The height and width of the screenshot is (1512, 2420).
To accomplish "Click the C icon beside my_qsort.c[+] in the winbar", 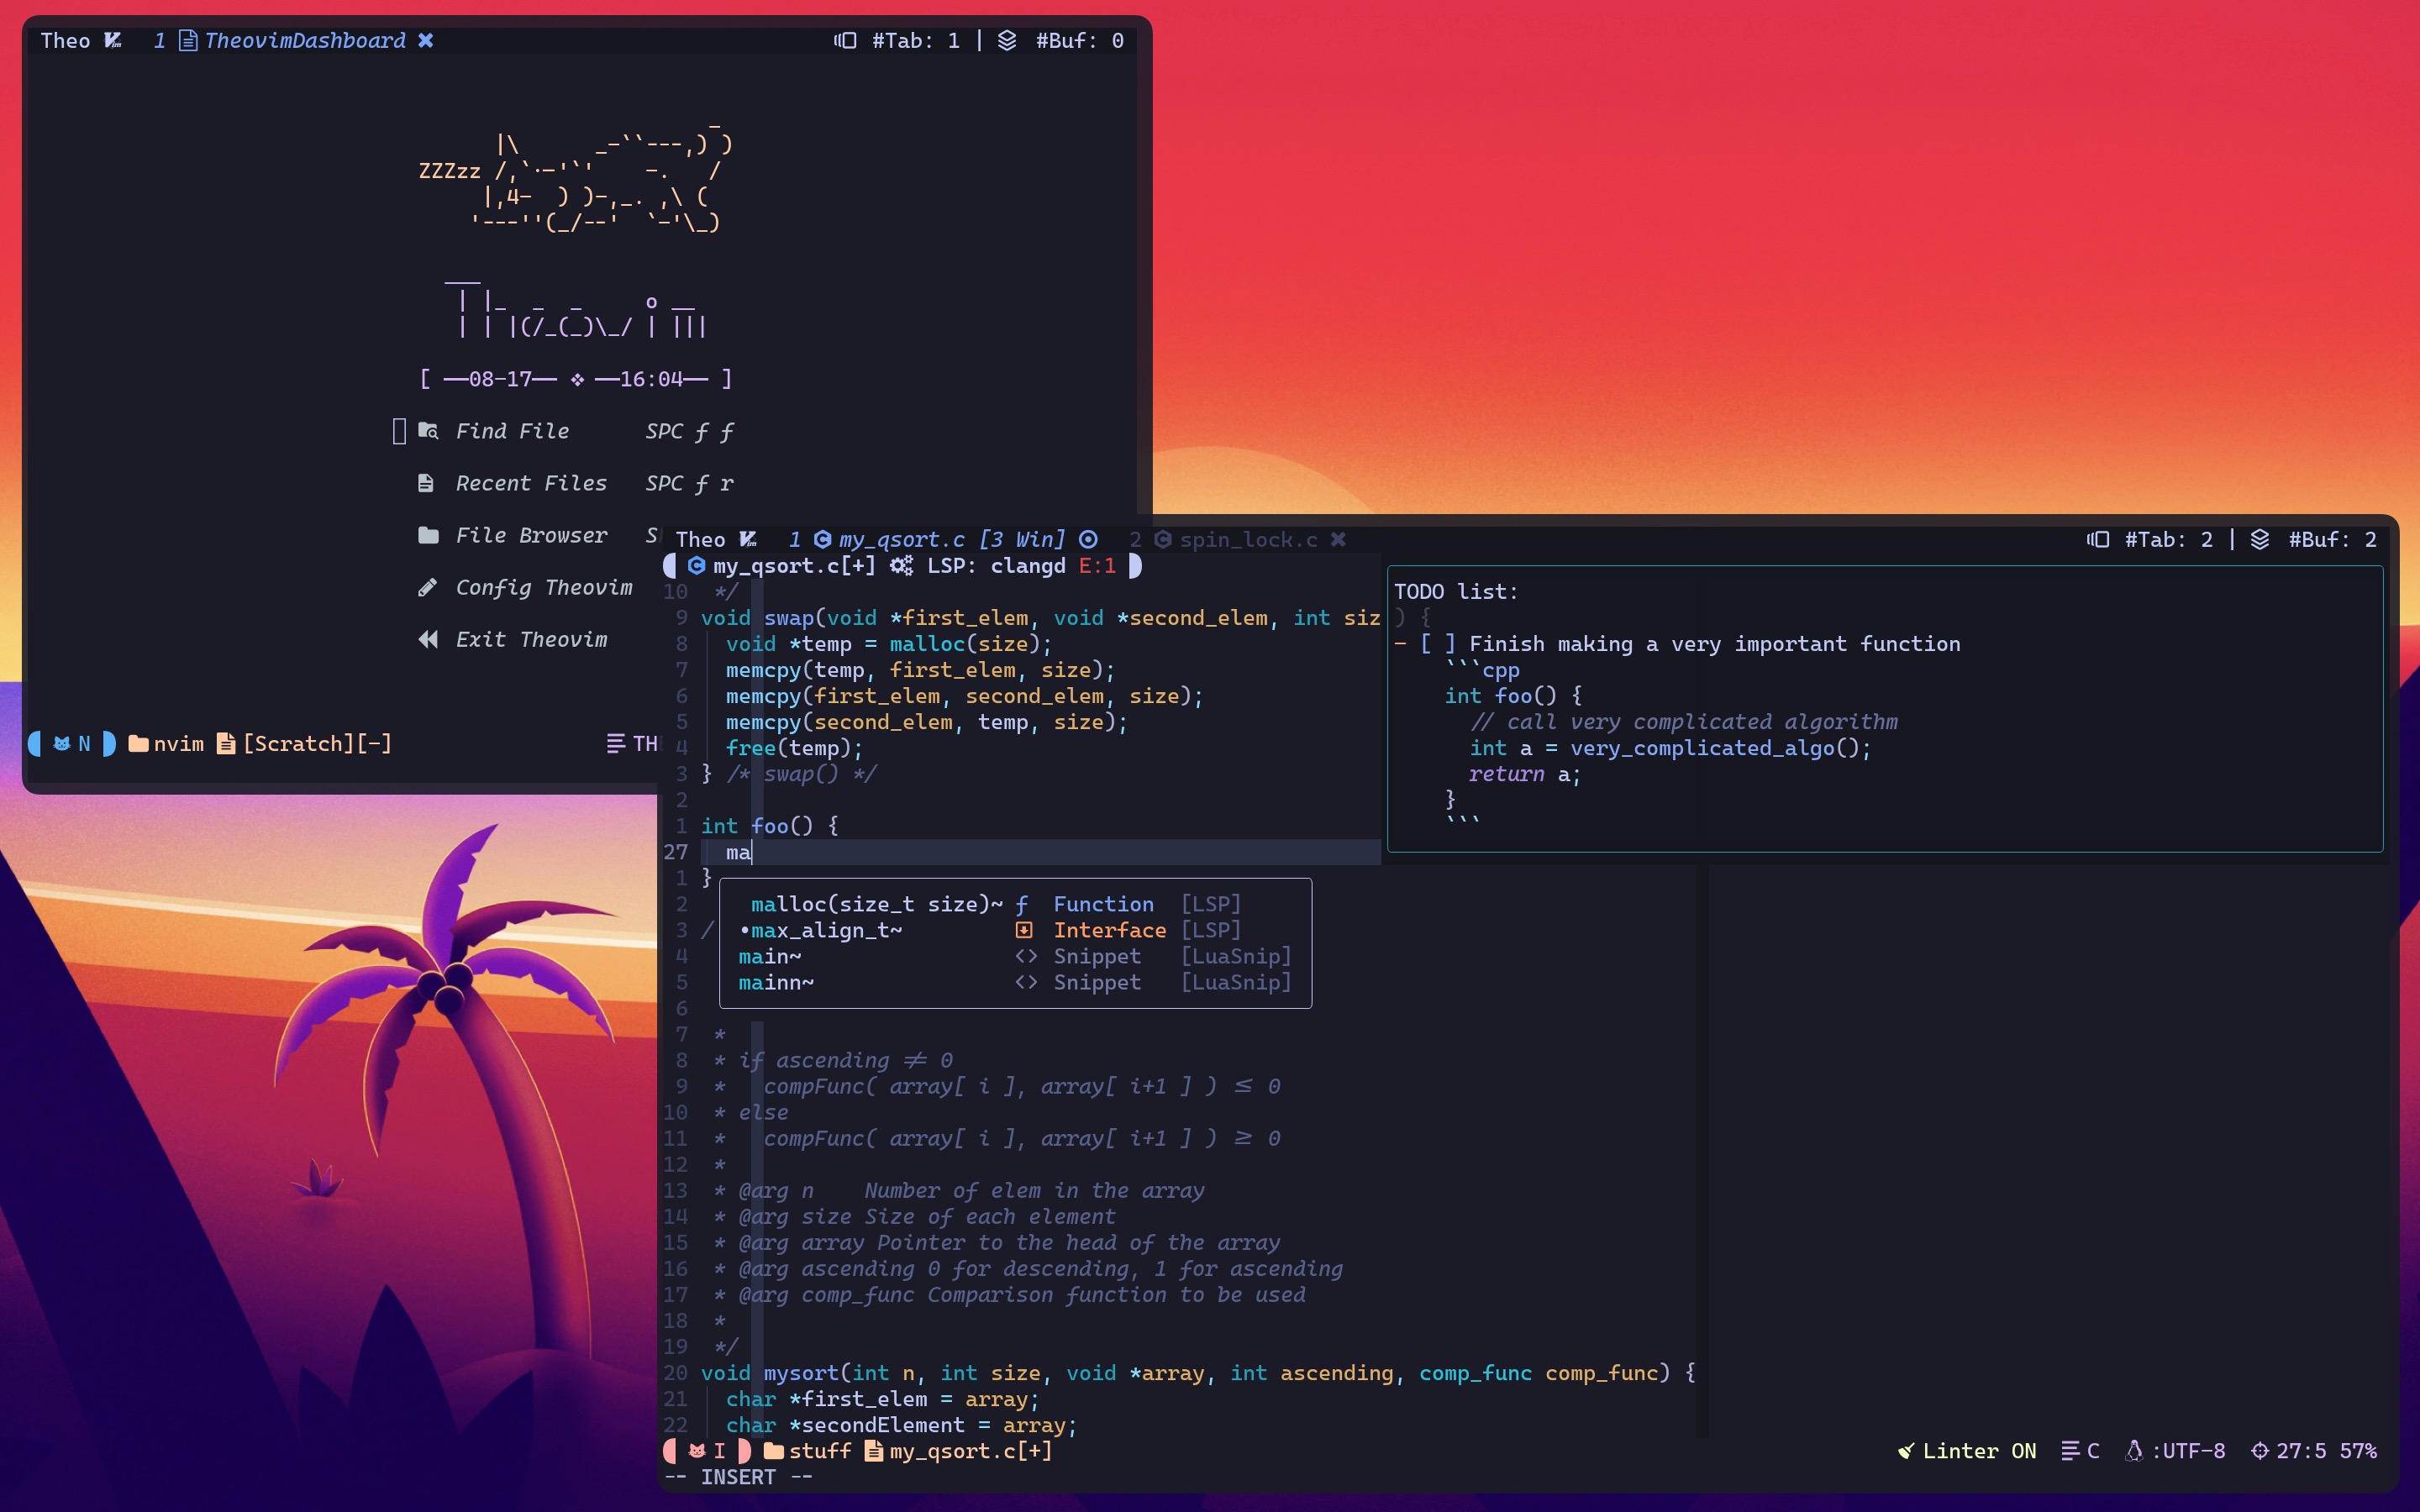I will (x=697, y=566).
